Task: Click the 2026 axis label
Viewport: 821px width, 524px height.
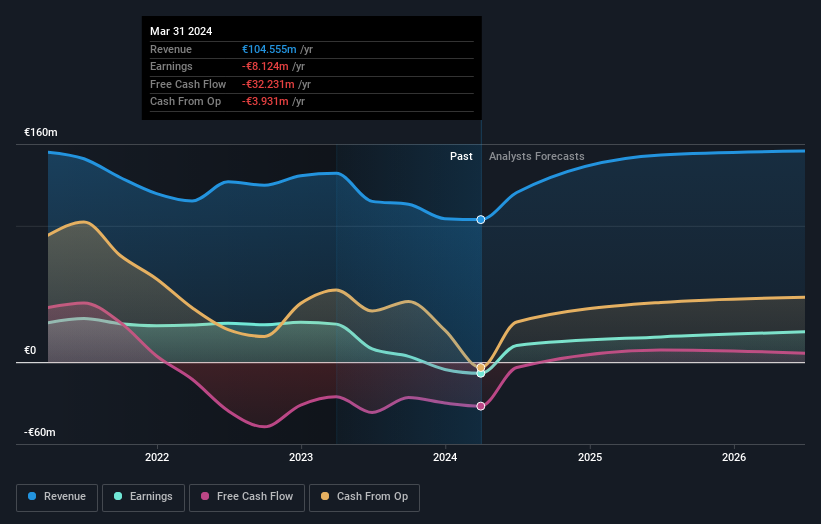Action: point(734,458)
